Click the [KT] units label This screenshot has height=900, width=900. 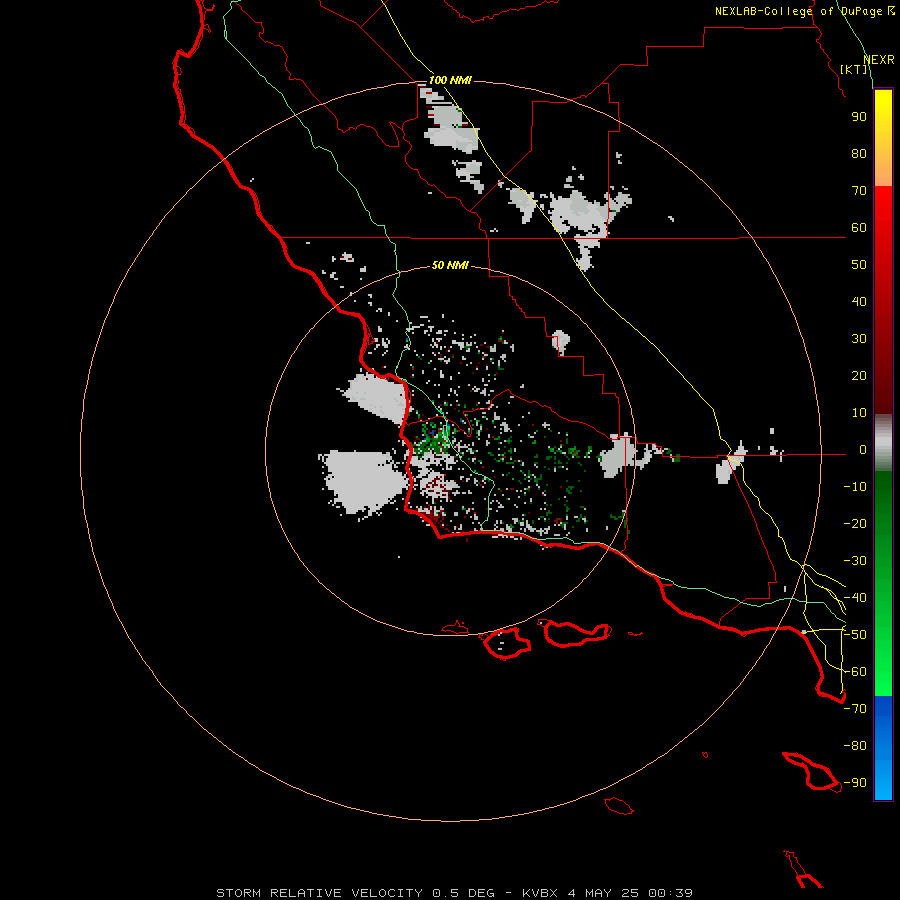pyautogui.click(x=854, y=69)
